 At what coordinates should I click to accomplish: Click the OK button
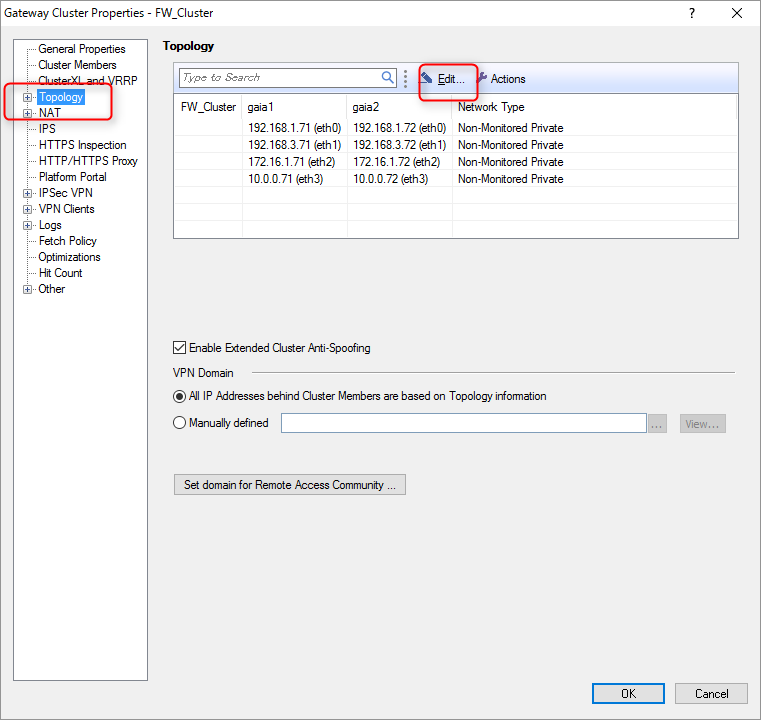click(628, 693)
